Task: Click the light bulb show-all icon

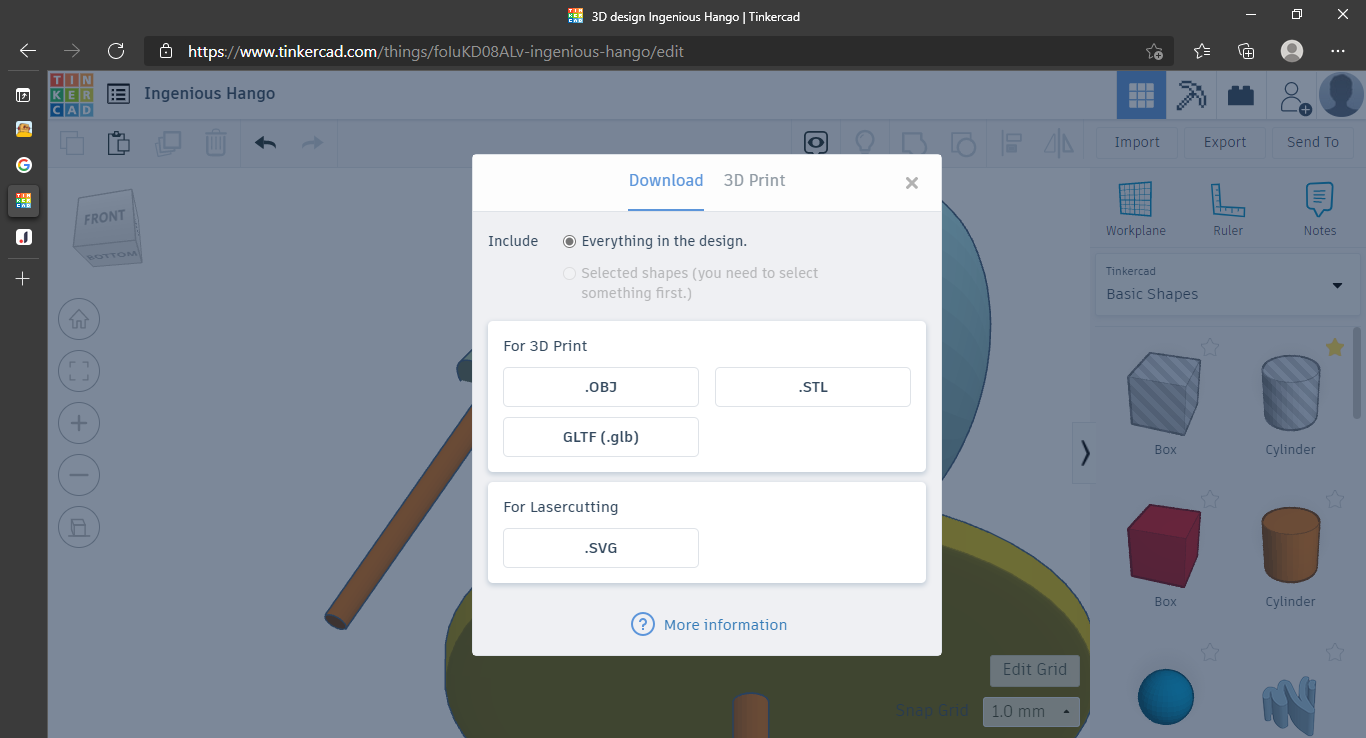Action: coord(865,143)
